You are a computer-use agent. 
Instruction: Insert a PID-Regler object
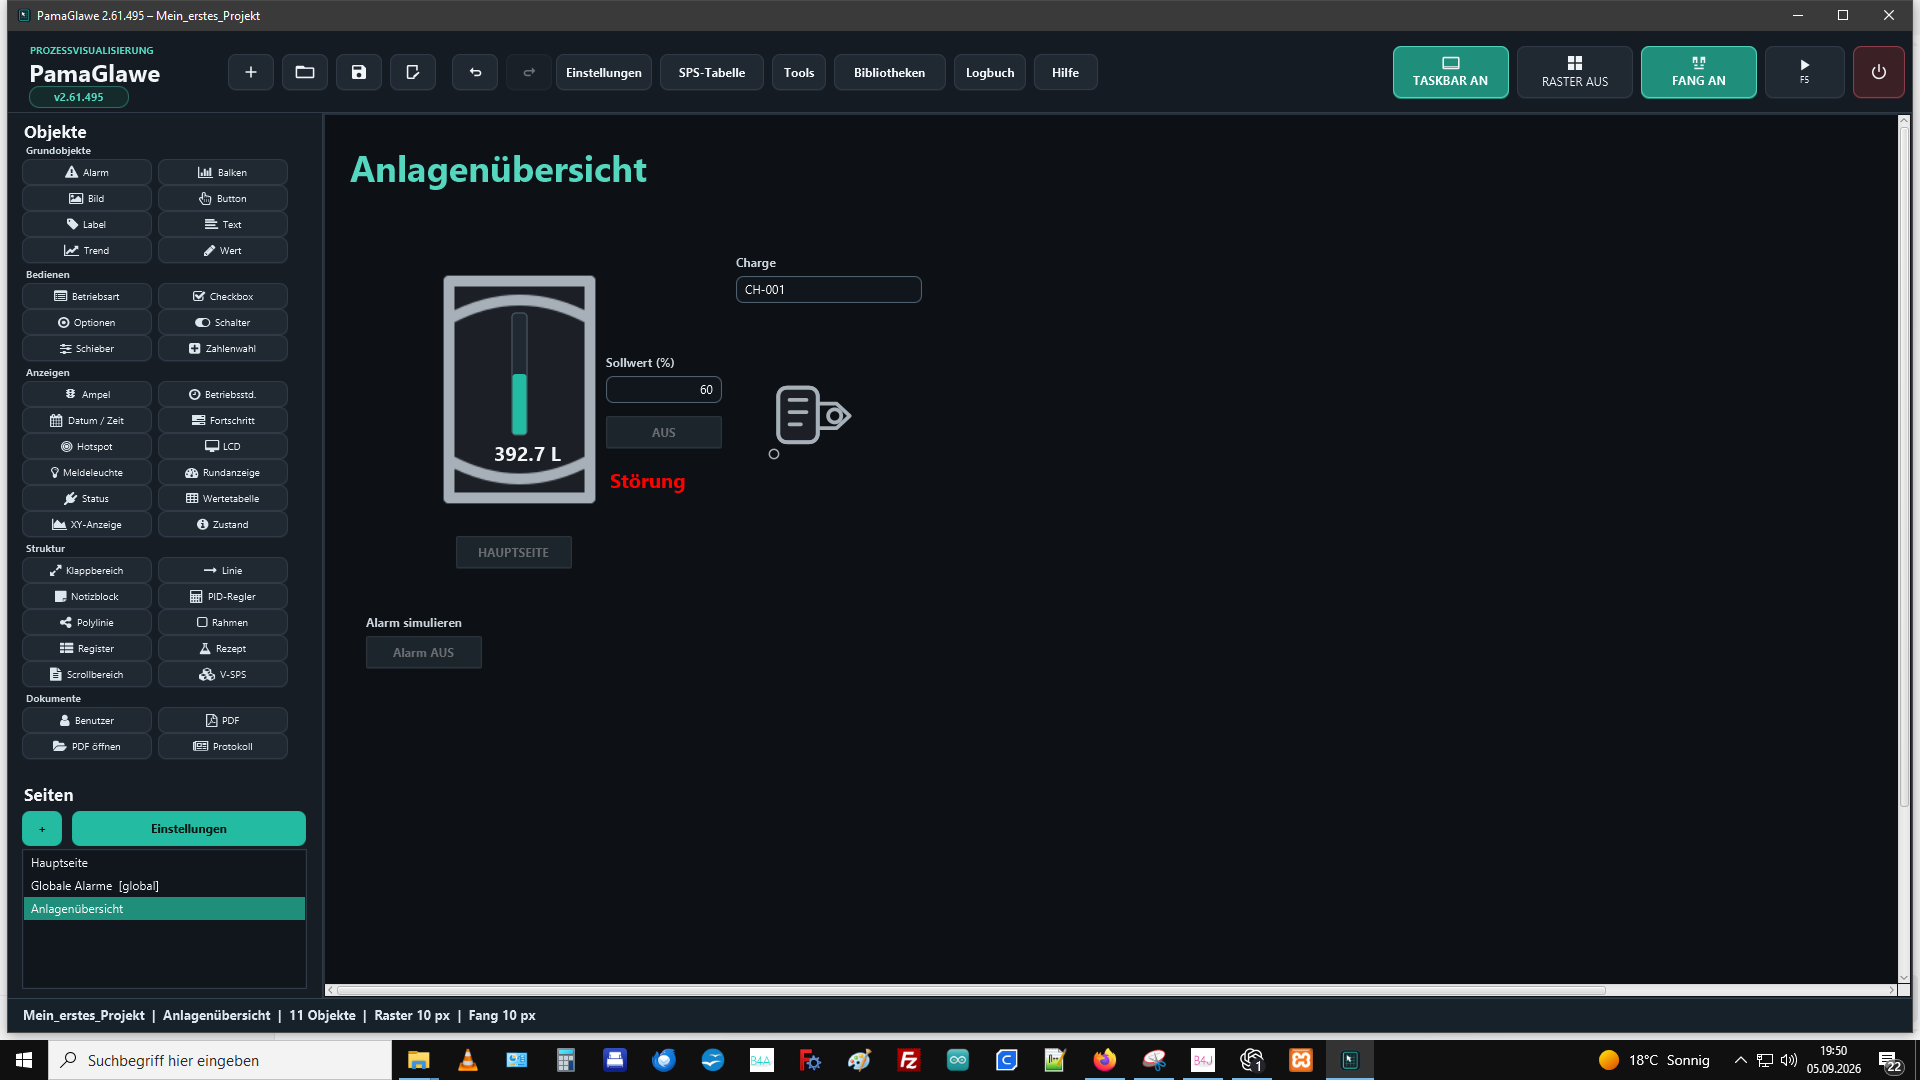pos(223,596)
